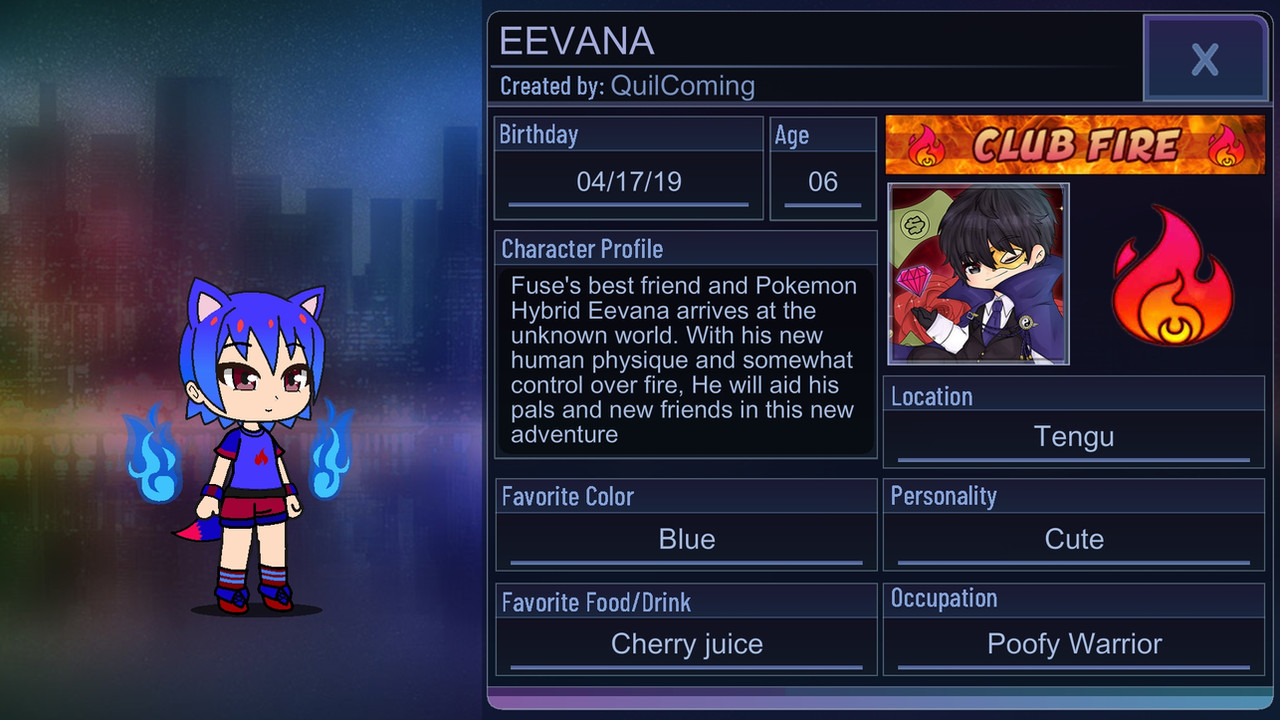Click the flame icon left of Club Fire
Screen dimensions: 1280x720
click(926, 146)
